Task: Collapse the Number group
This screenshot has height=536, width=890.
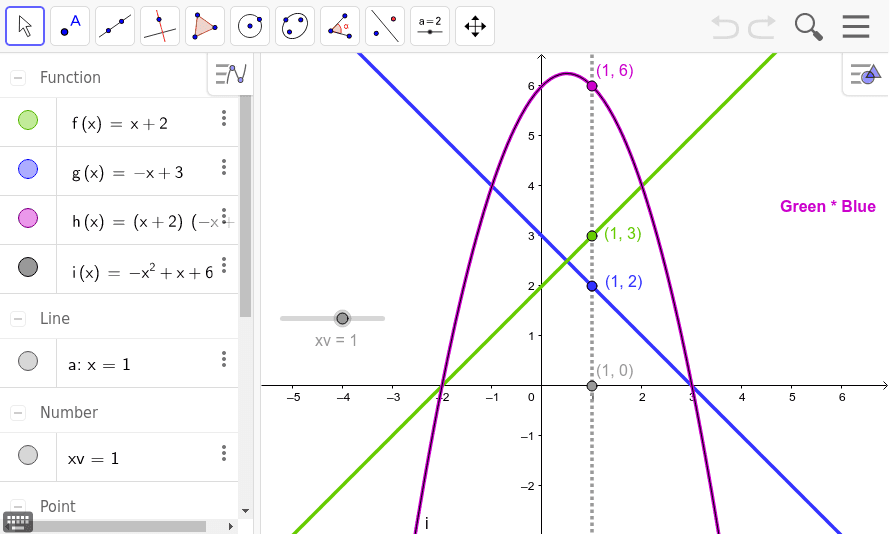Action: click(18, 413)
